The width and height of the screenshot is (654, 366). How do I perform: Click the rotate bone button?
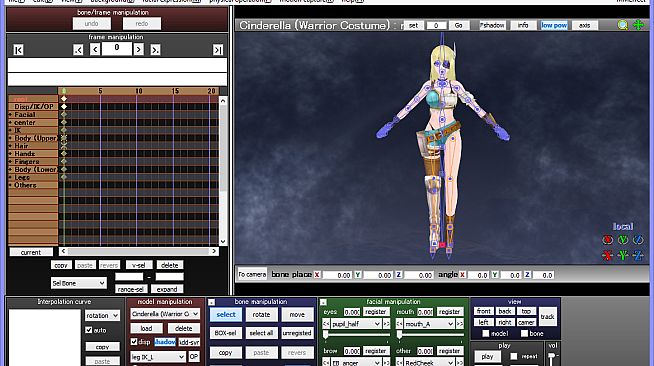click(x=262, y=314)
